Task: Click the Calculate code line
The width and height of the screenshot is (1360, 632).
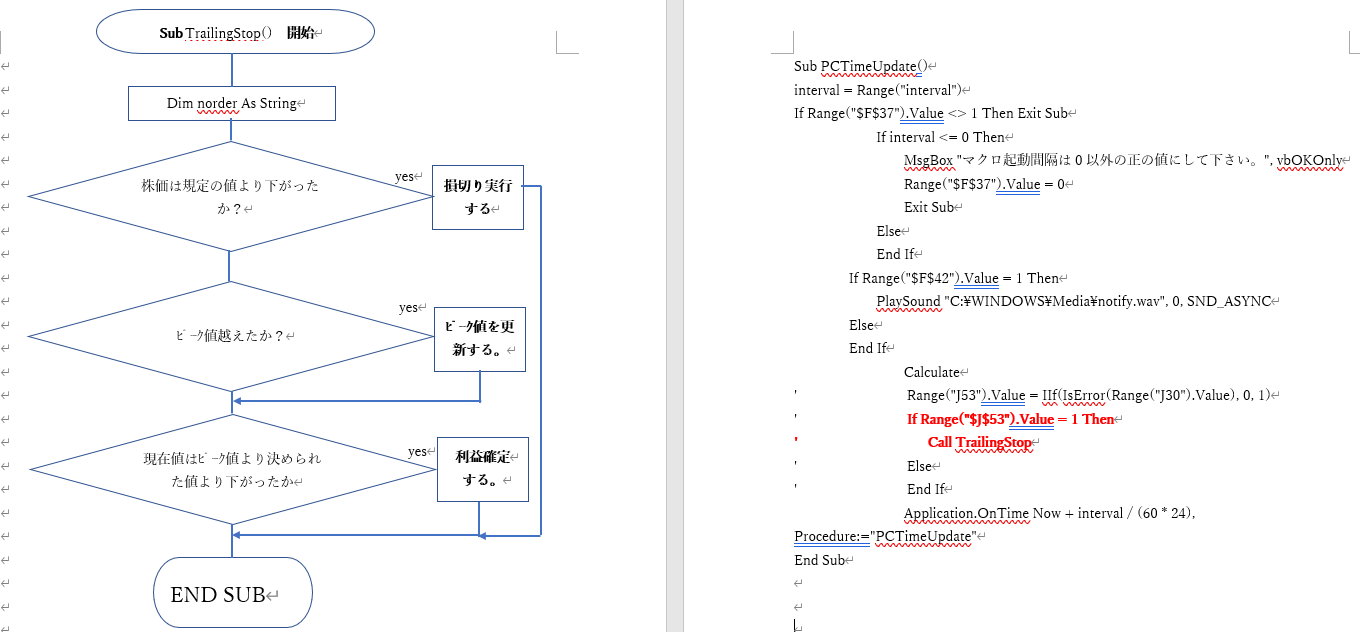Action: (x=931, y=372)
